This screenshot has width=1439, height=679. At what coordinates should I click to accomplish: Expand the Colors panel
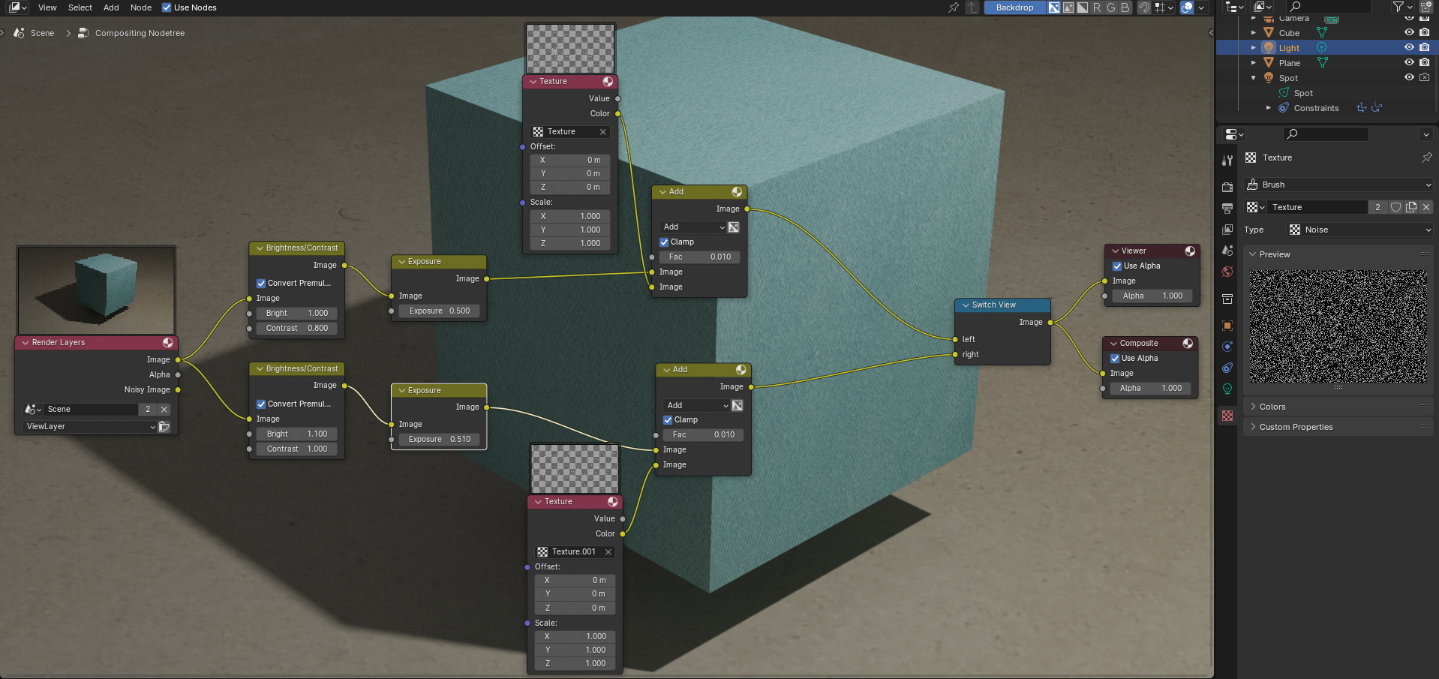pyautogui.click(x=1273, y=407)
